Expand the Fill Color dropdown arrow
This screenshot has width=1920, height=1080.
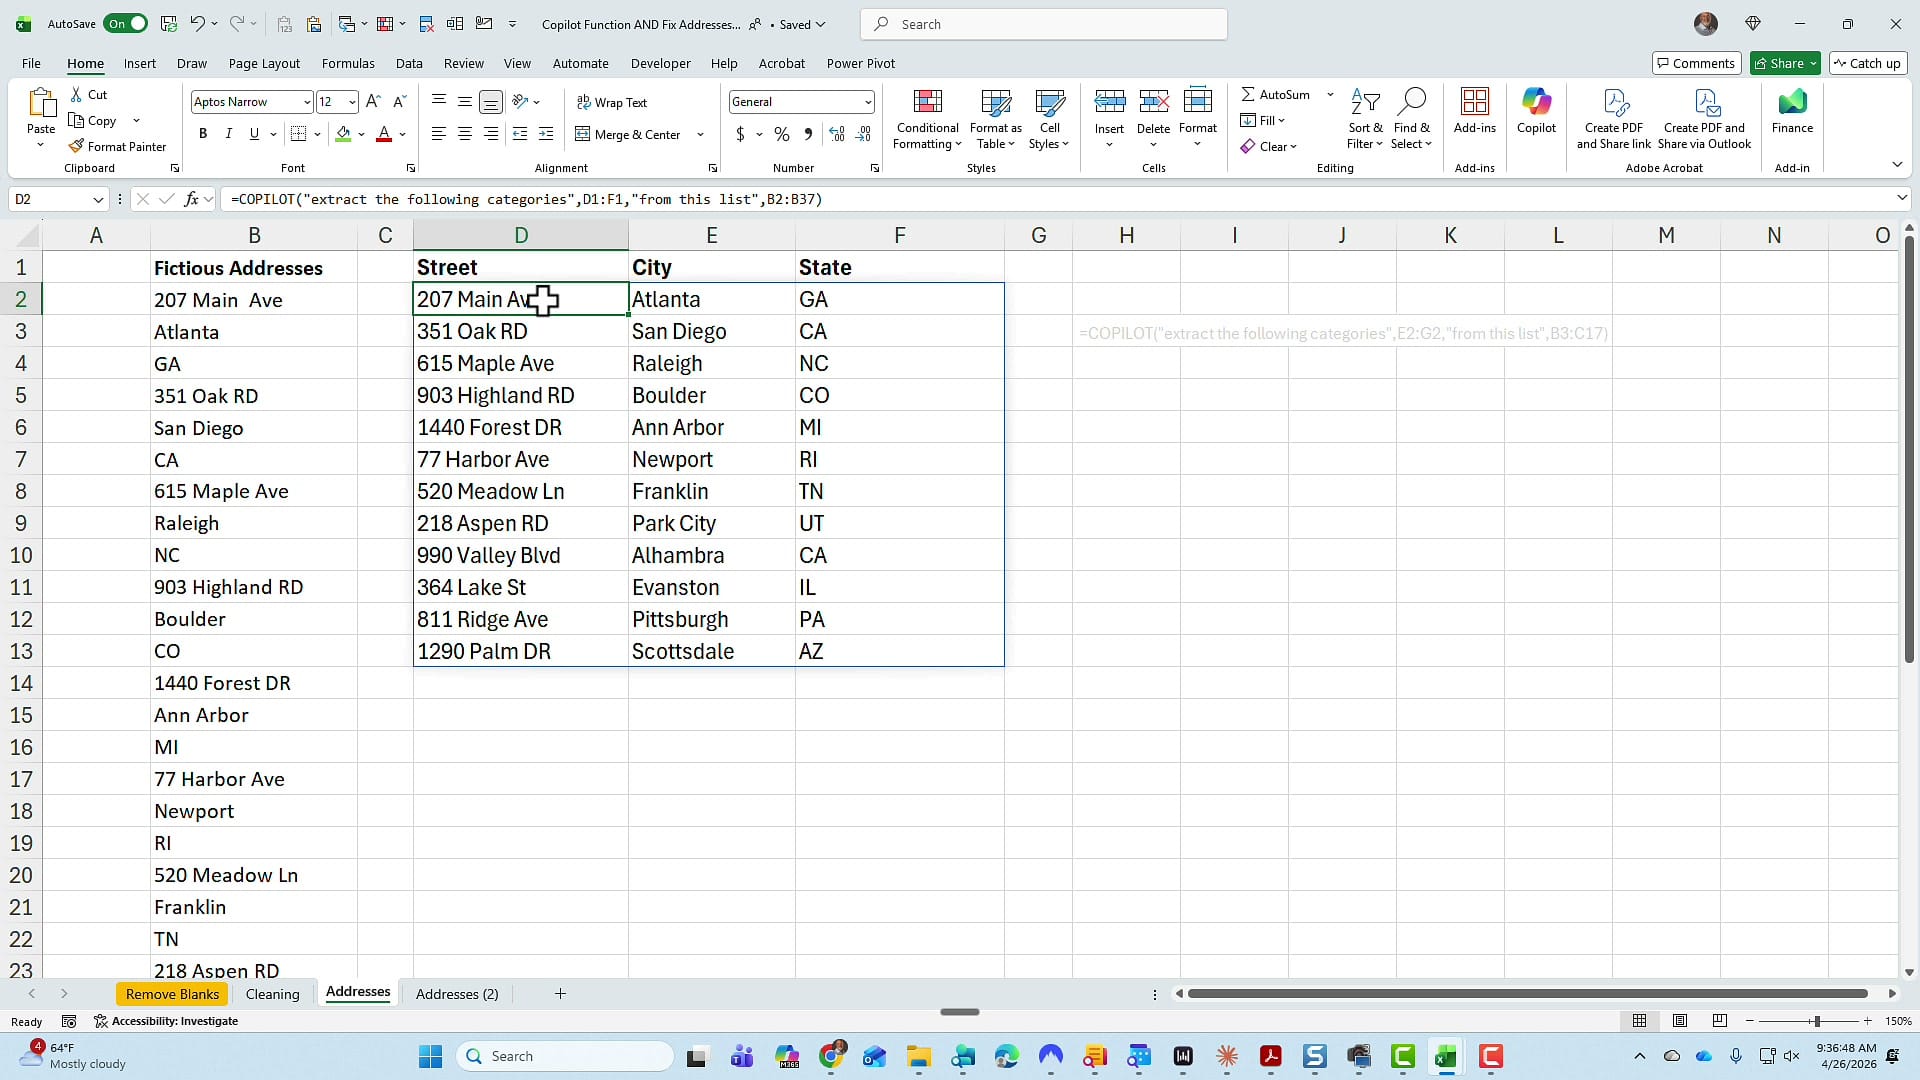coord(361,134)
